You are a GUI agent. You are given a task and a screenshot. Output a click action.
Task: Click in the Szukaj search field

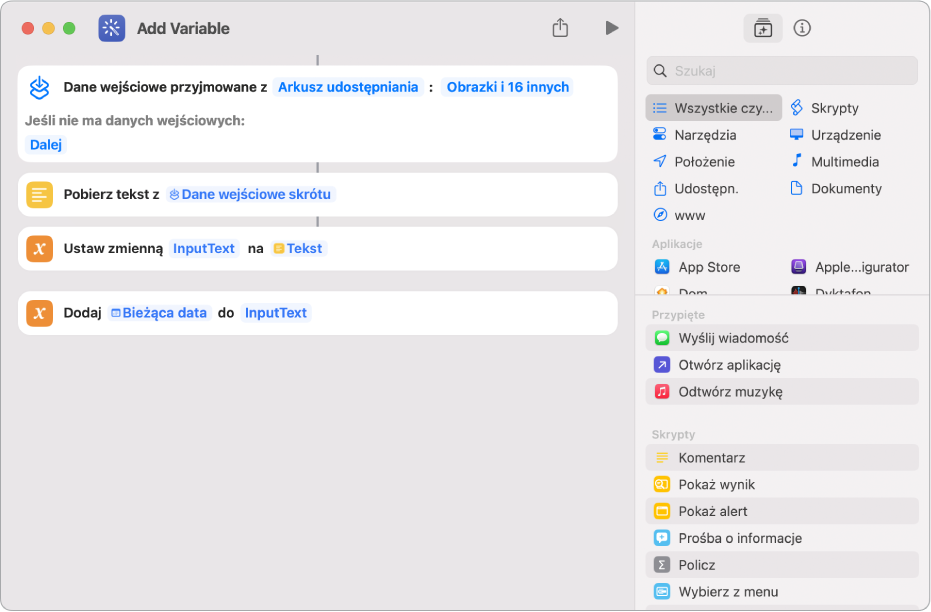790,71
